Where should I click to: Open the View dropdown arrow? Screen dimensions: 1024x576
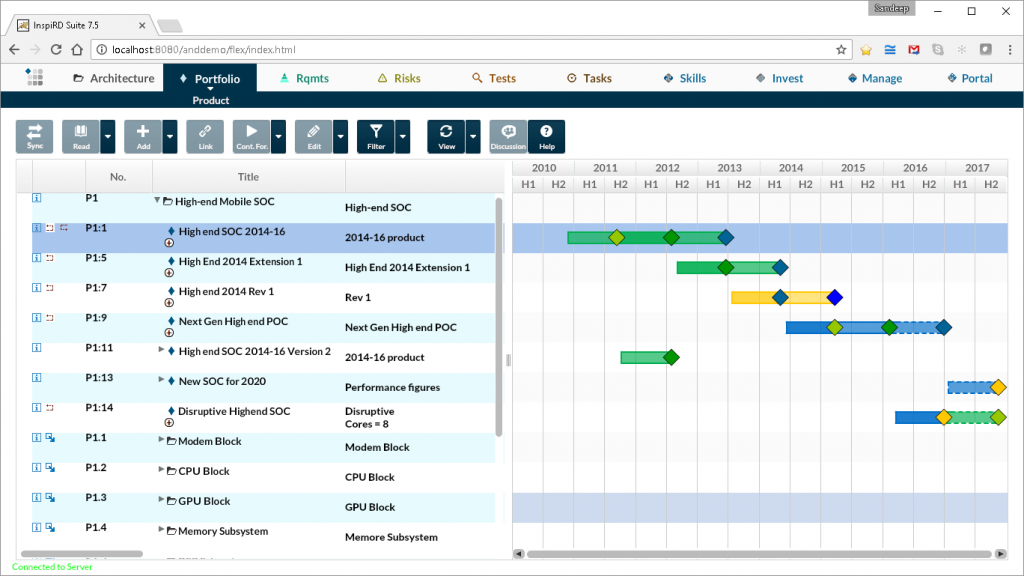[x=473, y=136]
